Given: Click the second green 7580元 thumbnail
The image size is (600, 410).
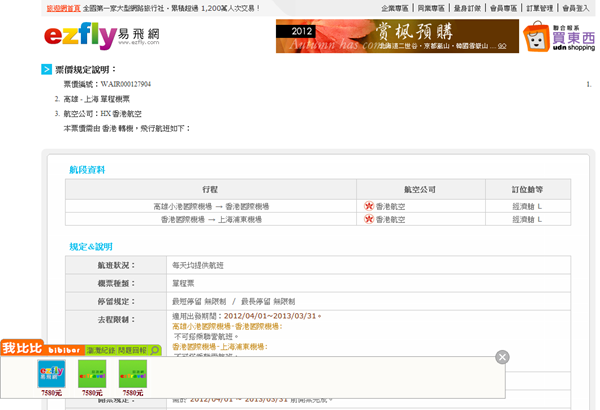Looking at the screenshot, I should 92,375.
